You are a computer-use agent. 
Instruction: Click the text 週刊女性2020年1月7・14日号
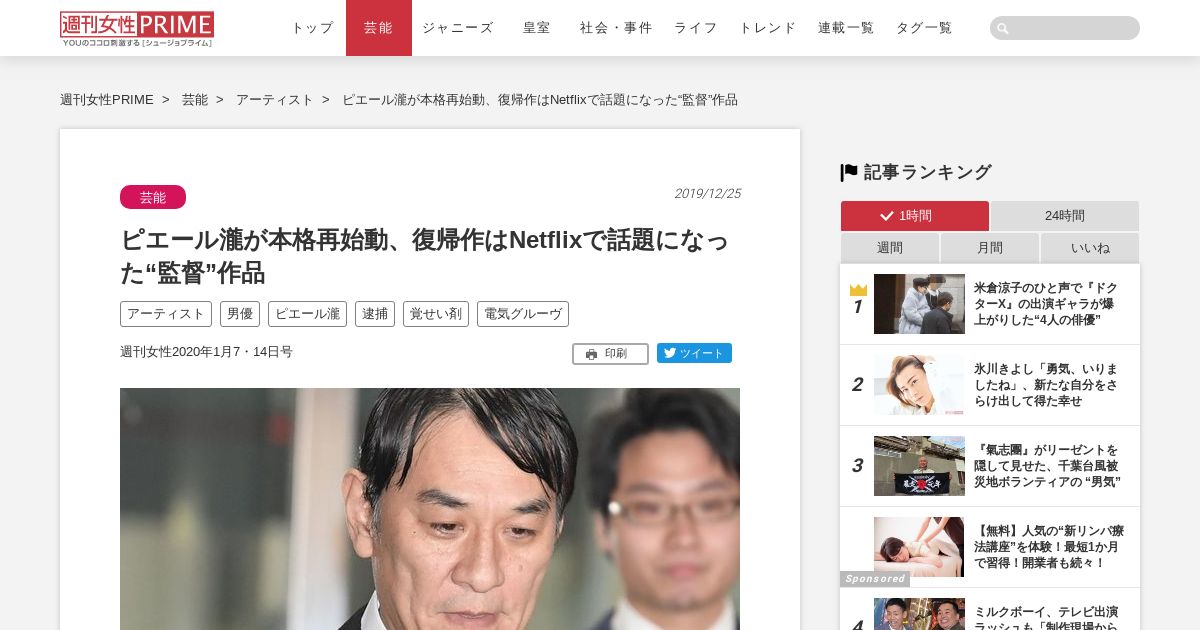[x=206, y=352]
